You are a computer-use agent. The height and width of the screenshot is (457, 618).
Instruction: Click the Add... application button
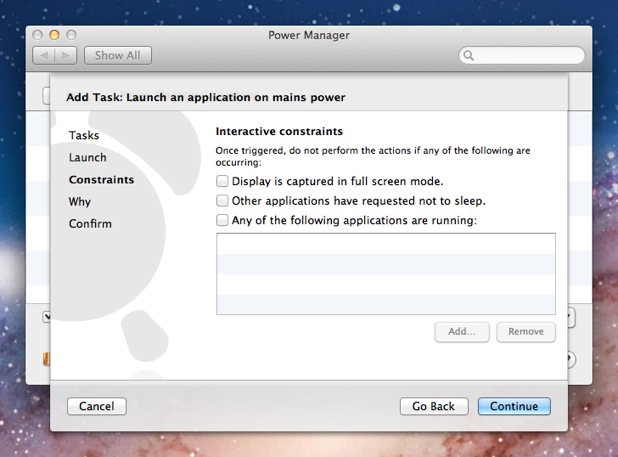coord(462,332)
